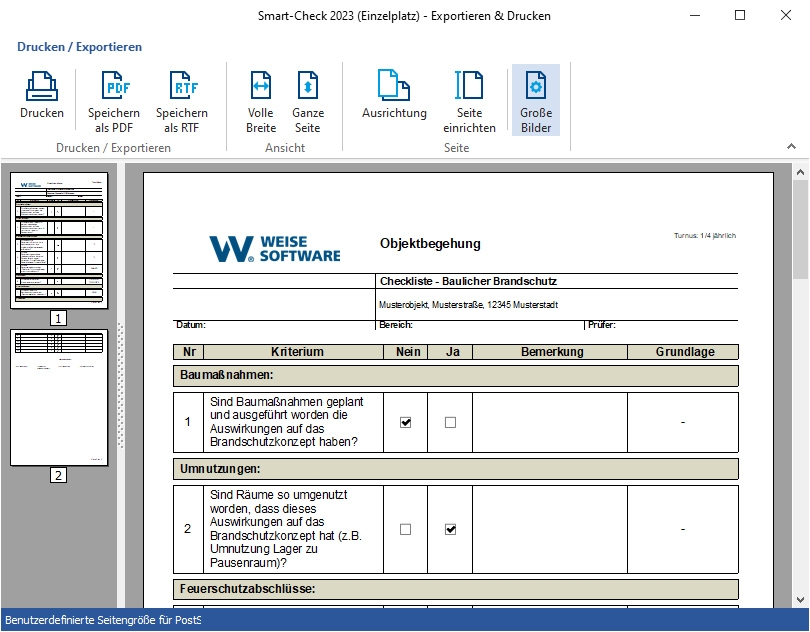Click the 'Baumaßnahmen:' section header

coord(456,375)
